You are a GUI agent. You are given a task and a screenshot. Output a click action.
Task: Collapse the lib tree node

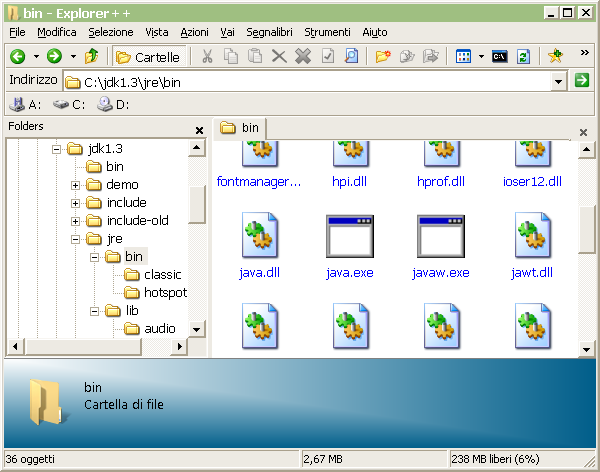coord(95,311)
